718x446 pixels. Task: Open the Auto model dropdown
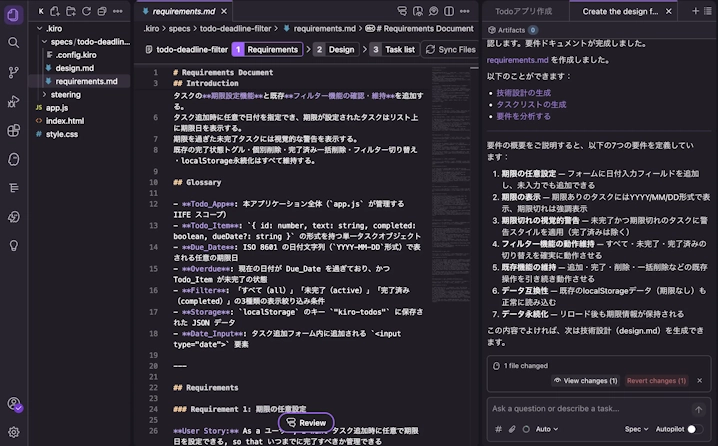click(x=547, y=429)
